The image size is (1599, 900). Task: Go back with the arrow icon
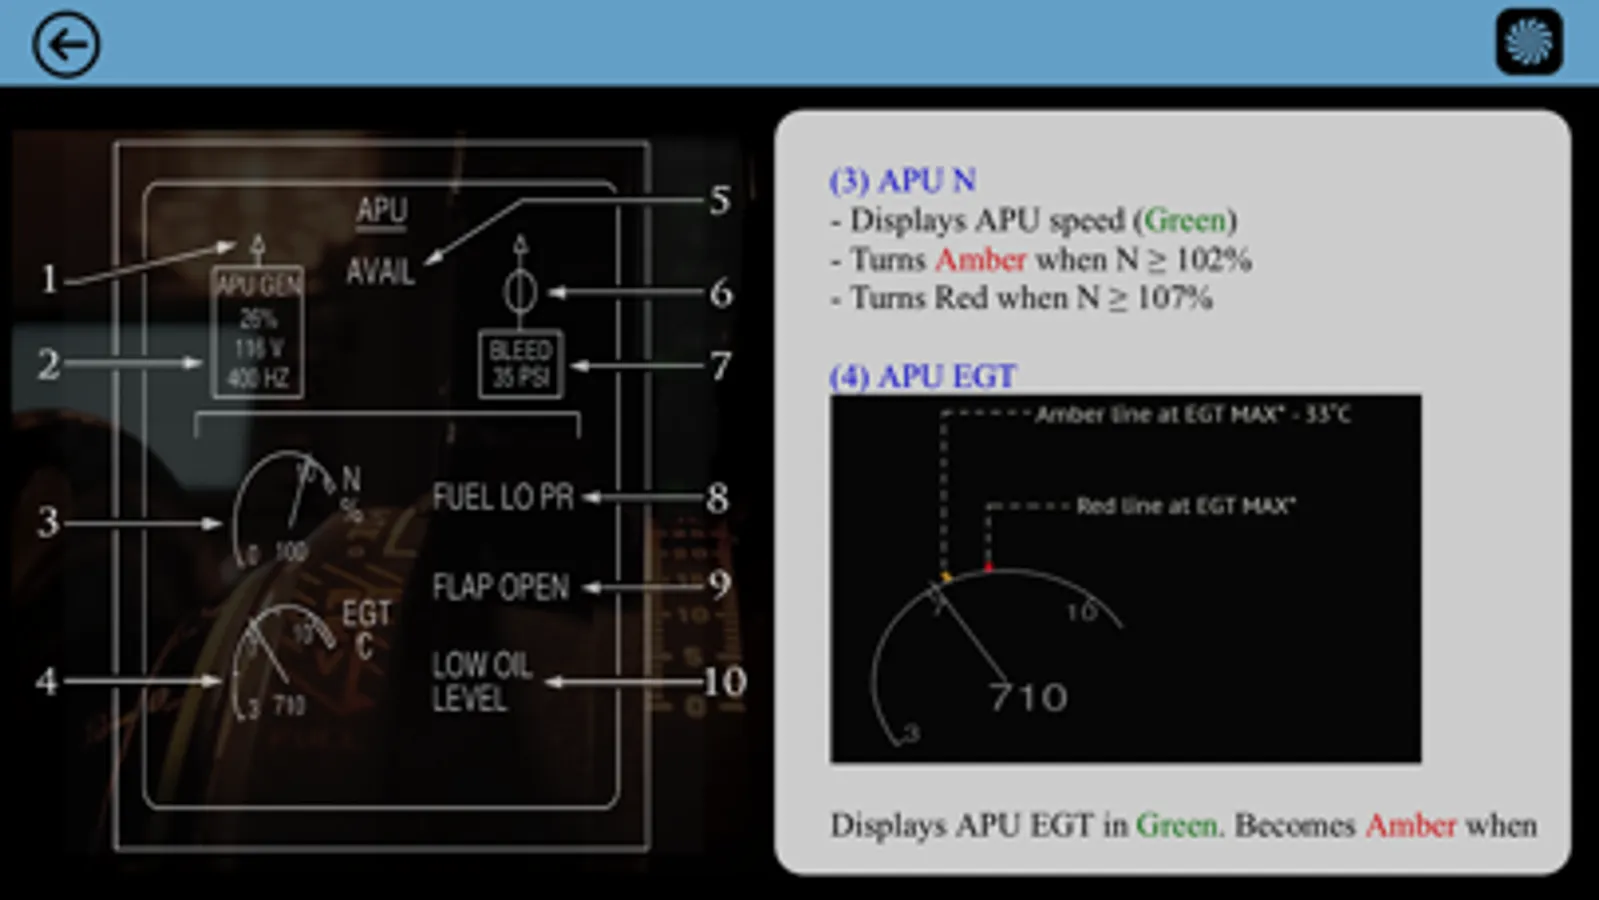[66, 44]
